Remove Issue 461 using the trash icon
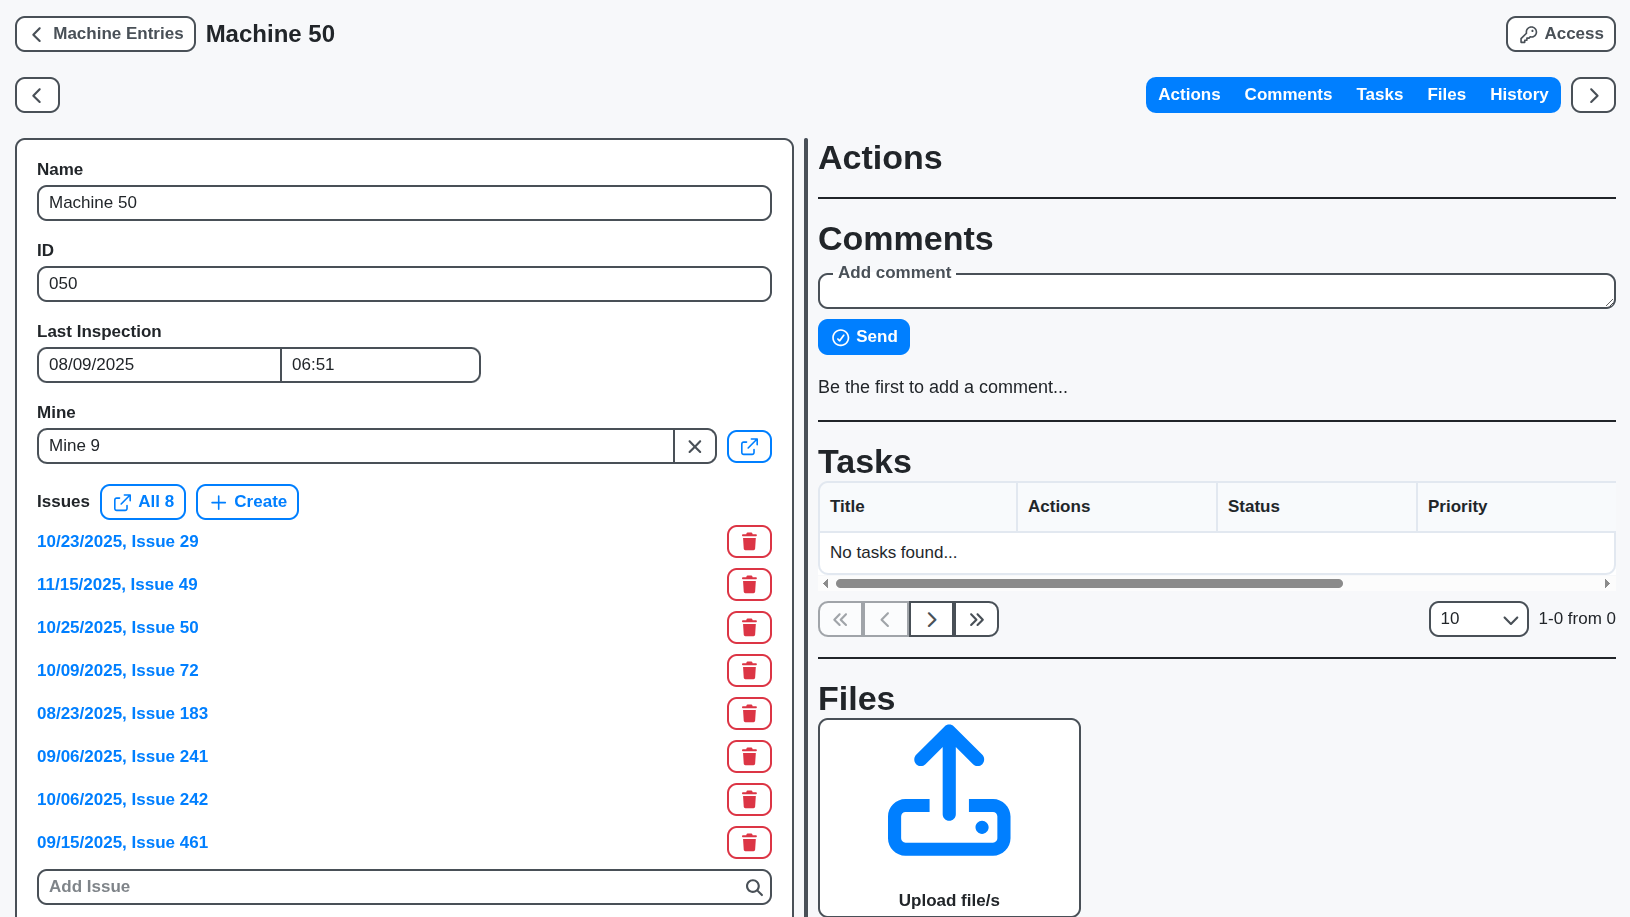 point(749,843)
